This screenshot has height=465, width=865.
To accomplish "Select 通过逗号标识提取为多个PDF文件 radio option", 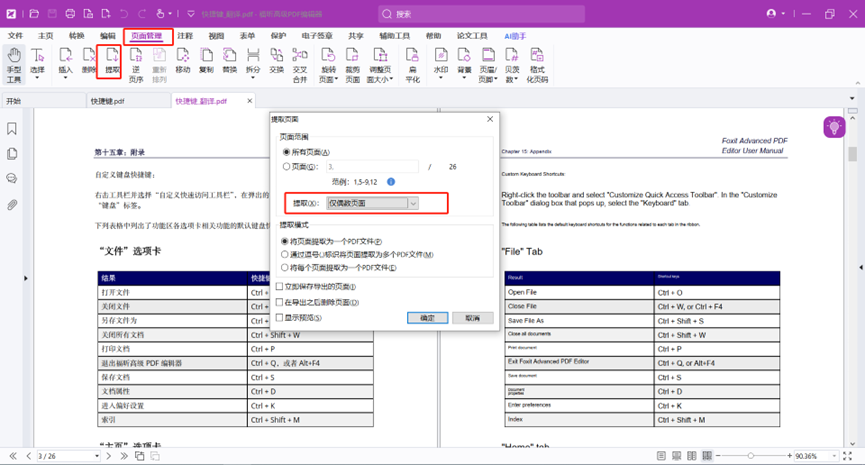I will point(285,254).
